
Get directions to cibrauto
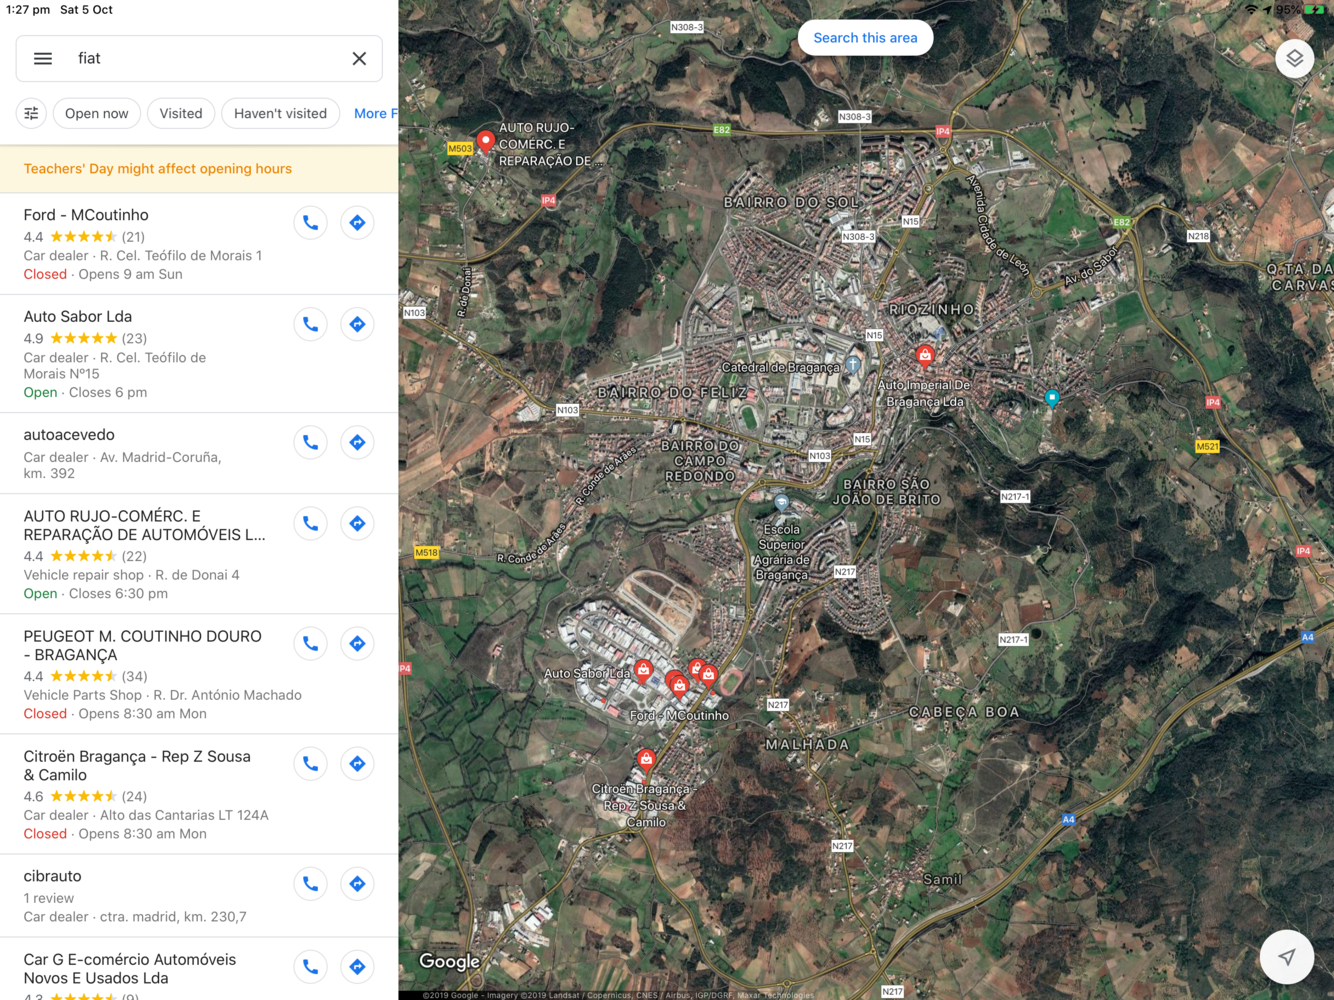357,883
